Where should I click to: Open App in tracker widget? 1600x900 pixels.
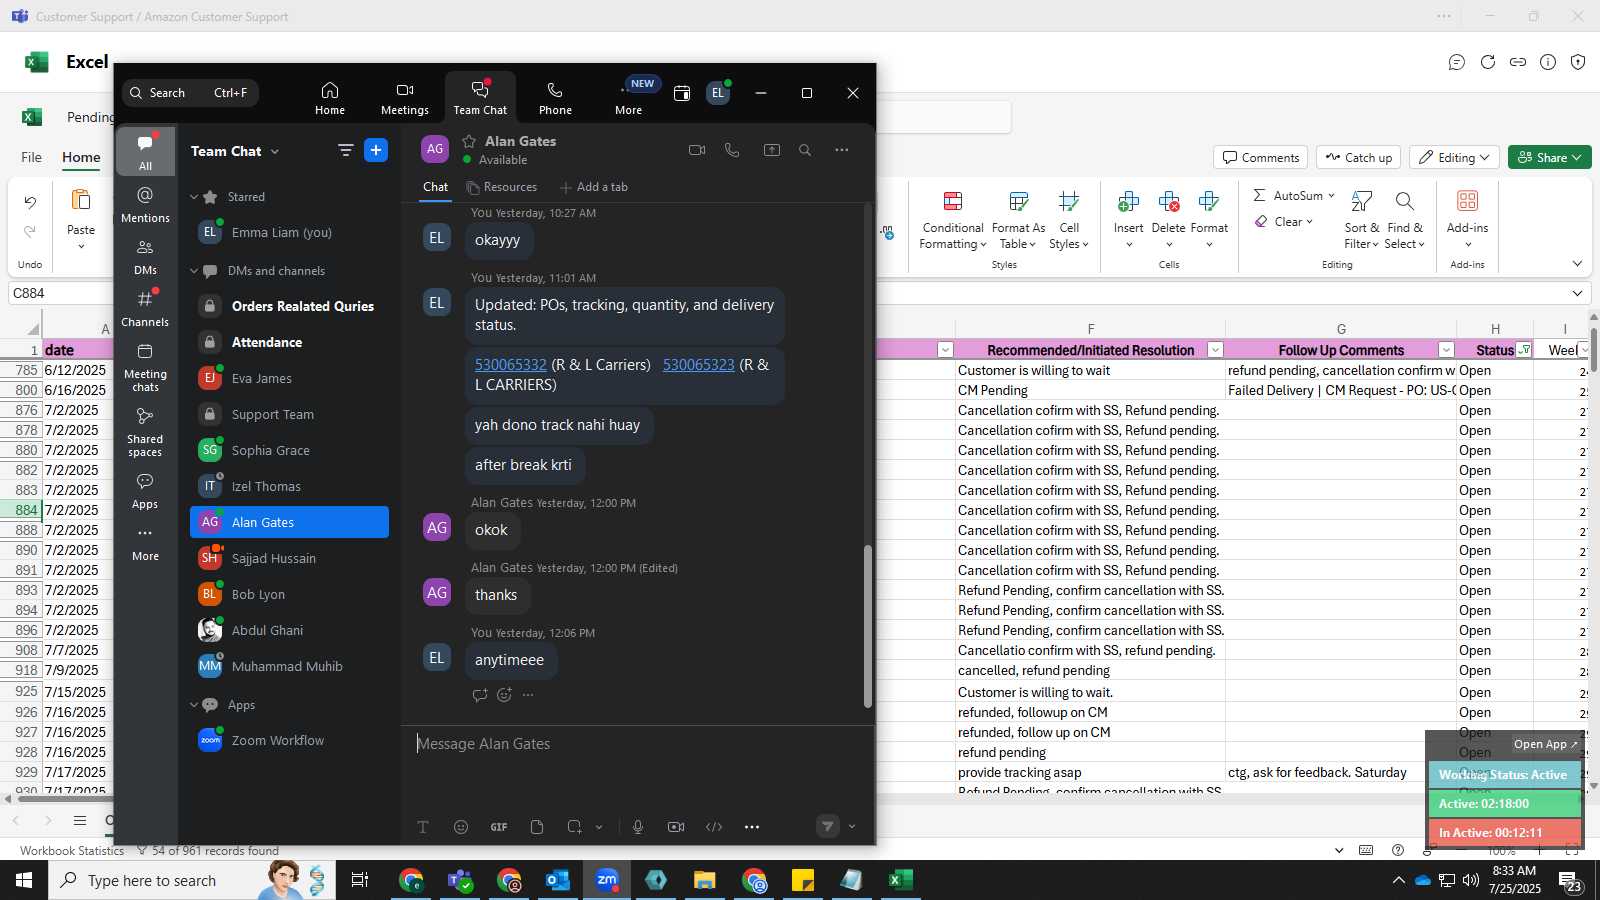pyautogui.click(x=1545, y=744)
